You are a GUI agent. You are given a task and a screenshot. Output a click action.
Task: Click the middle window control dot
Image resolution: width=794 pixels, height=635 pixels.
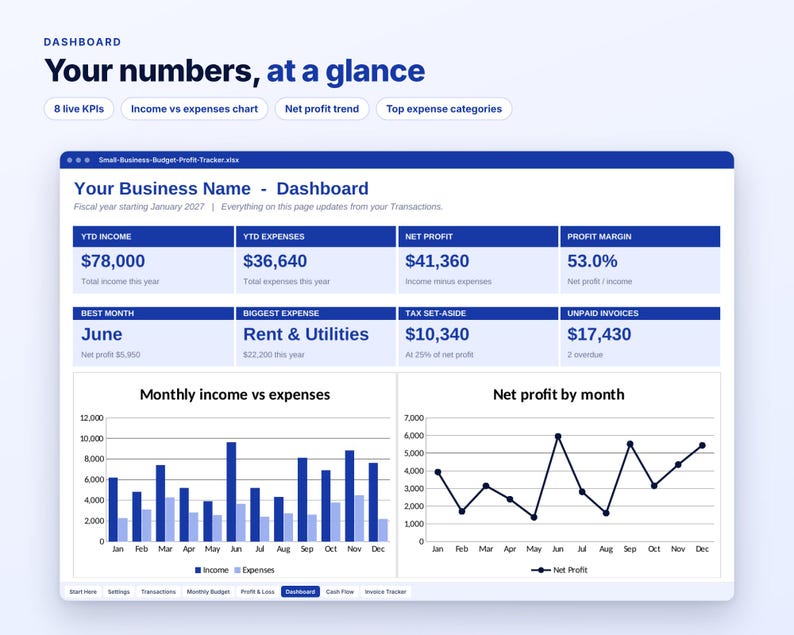coord(78,160)
